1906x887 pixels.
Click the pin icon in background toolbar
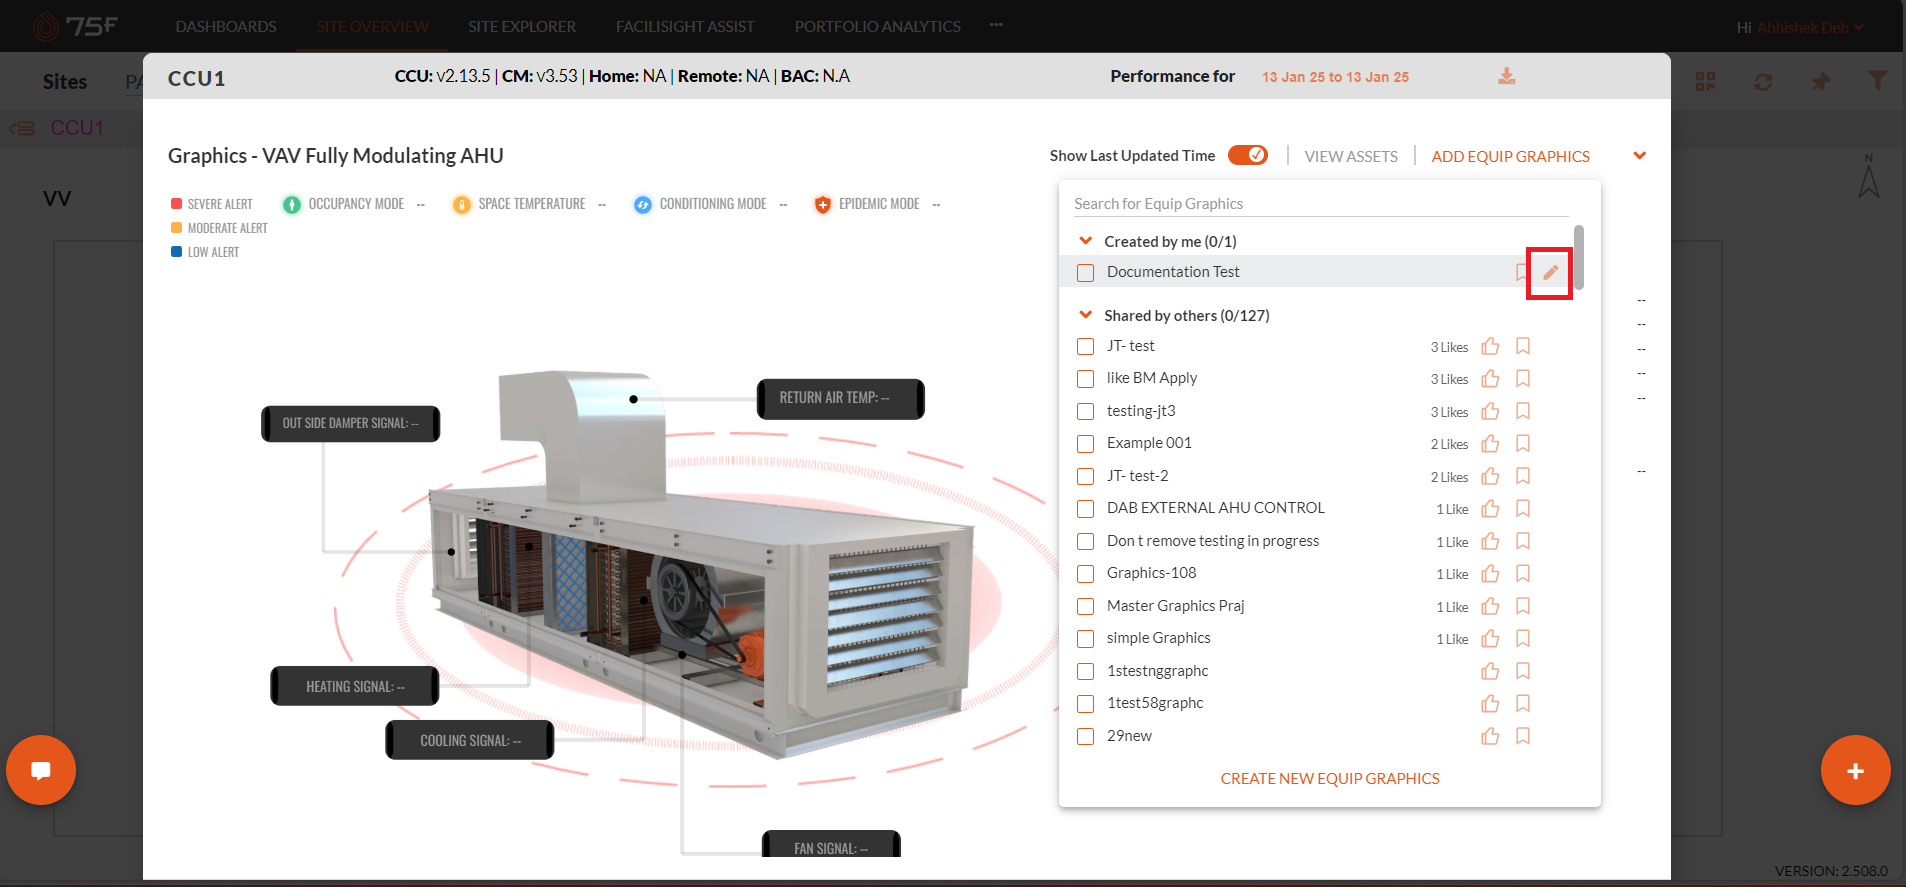pos(1821,81)
